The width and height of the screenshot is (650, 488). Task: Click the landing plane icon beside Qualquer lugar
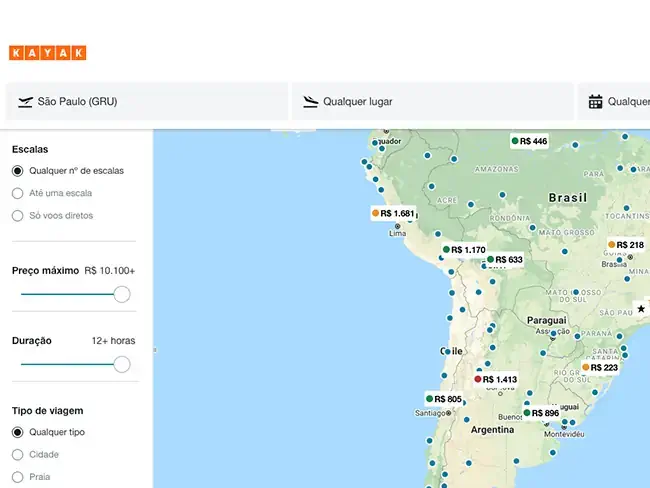click(x=310, y=102)
